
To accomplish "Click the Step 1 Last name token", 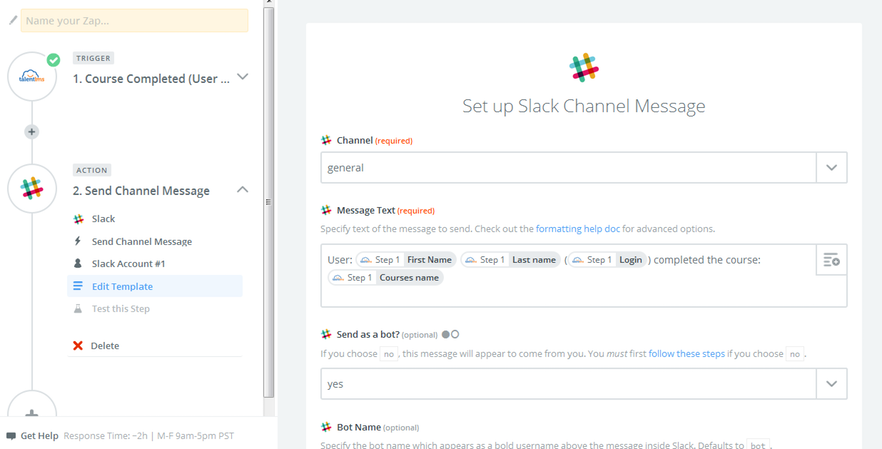I will (x=510, y=259).
